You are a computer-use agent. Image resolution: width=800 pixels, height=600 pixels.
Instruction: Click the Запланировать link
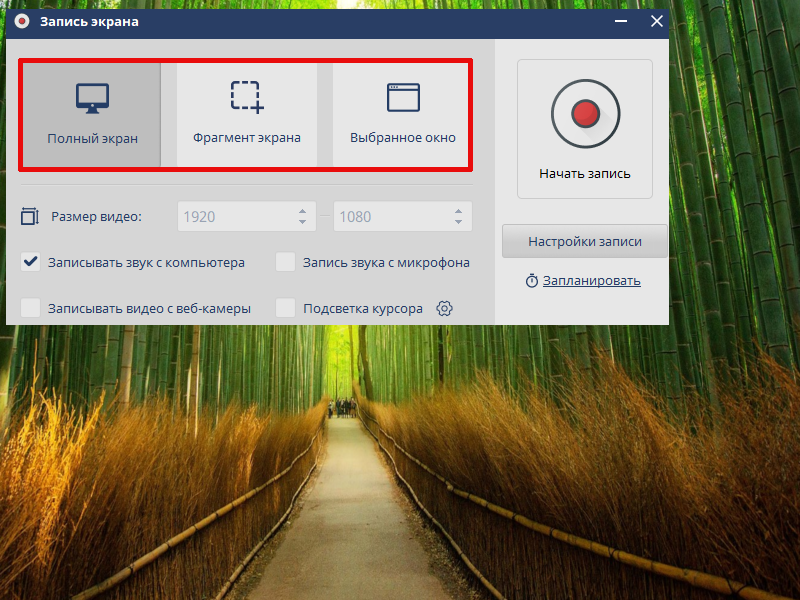[591, 281]
